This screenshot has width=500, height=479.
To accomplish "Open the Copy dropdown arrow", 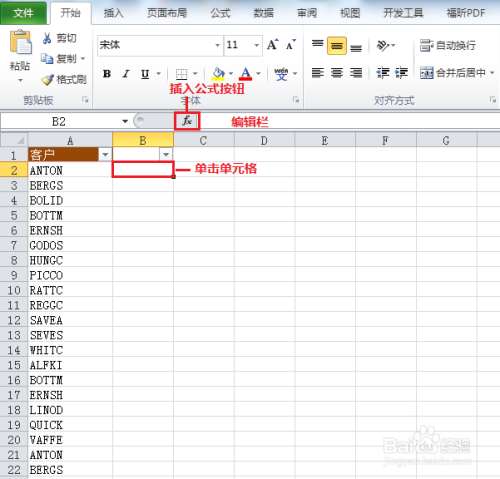I will click(83, 59).
